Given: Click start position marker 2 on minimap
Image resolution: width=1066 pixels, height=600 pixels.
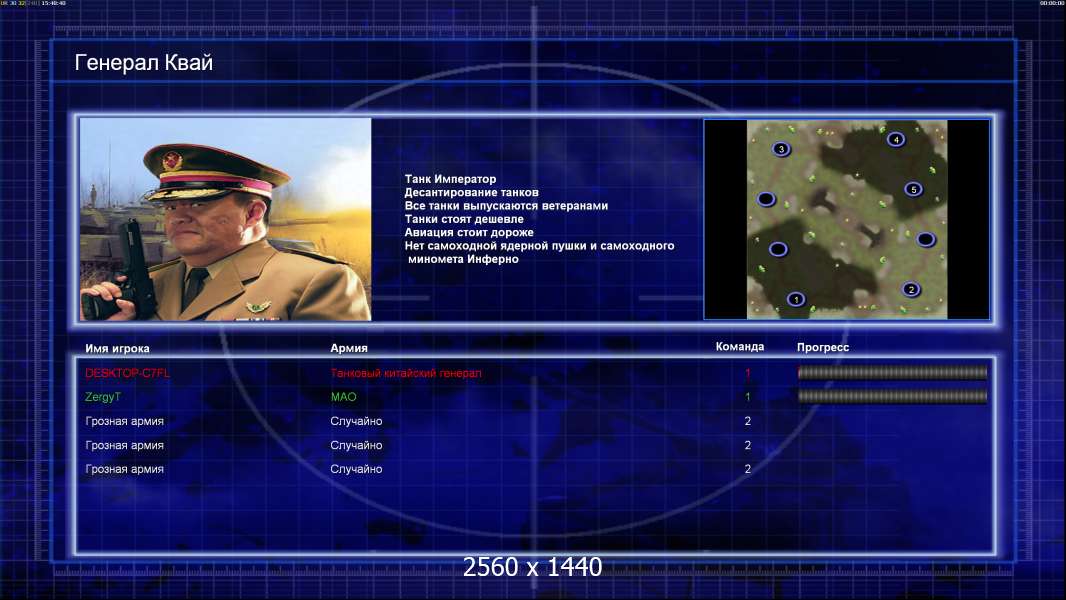Looking at the screenshot, I should [x=911, y=289].
